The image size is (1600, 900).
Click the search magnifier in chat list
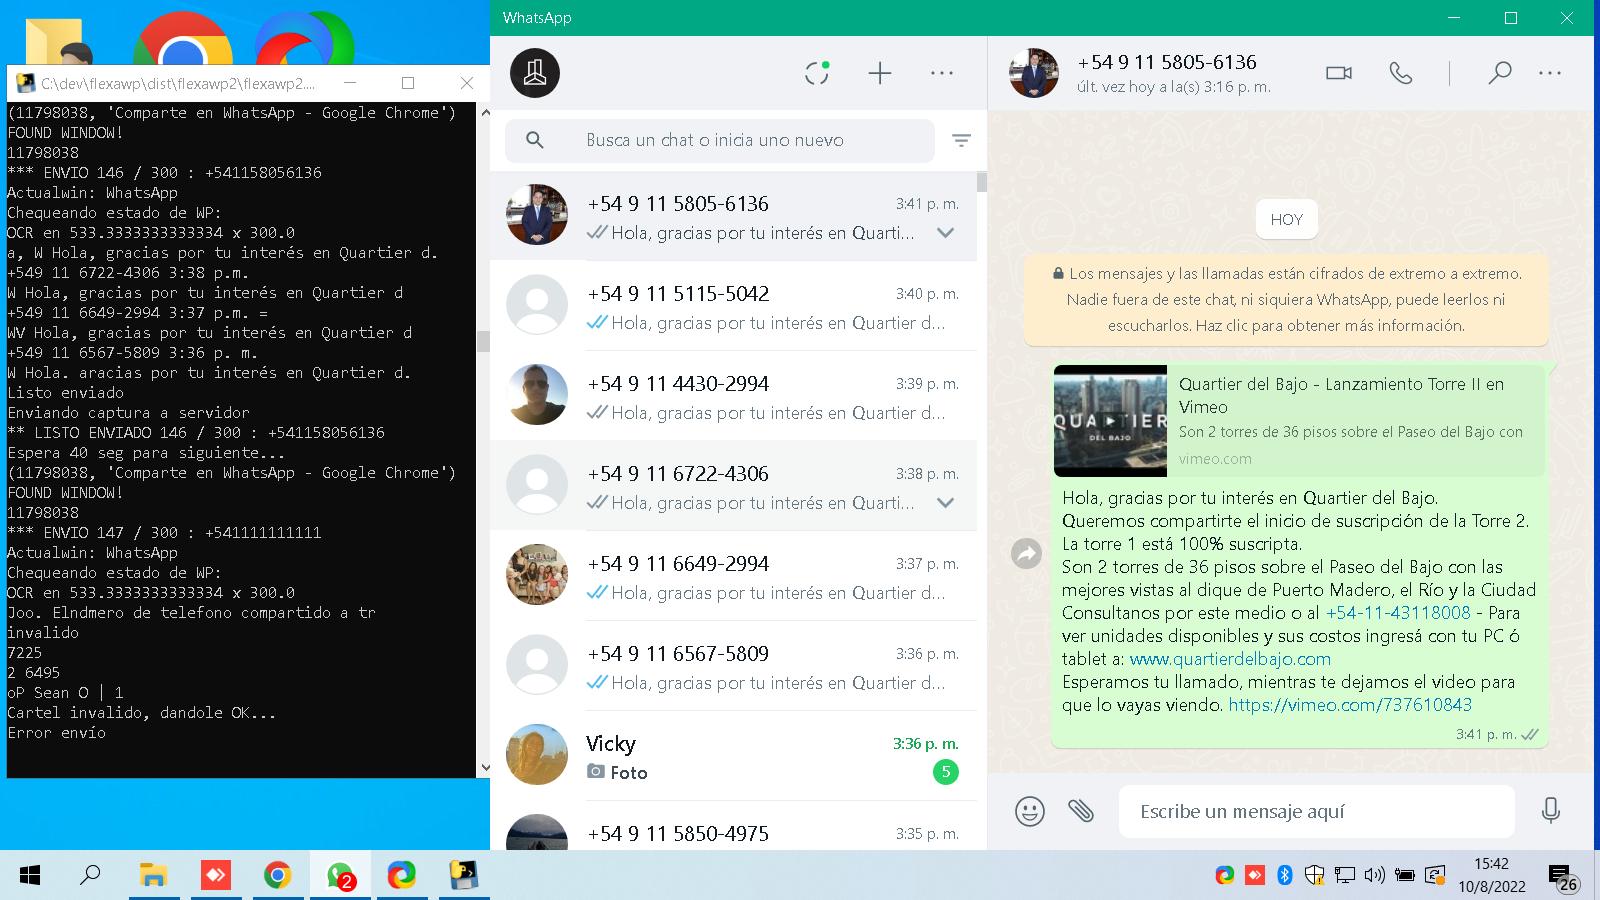click(535, 141)
